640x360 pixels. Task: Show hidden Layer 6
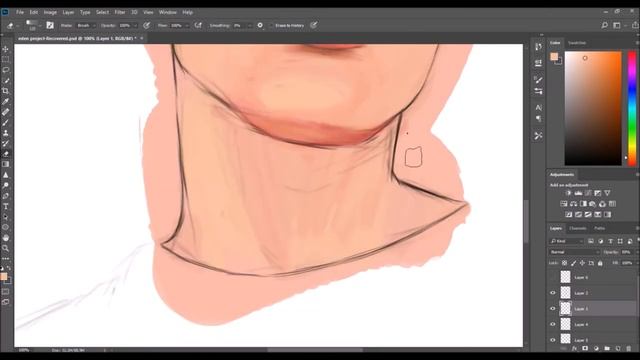[553, 277]
